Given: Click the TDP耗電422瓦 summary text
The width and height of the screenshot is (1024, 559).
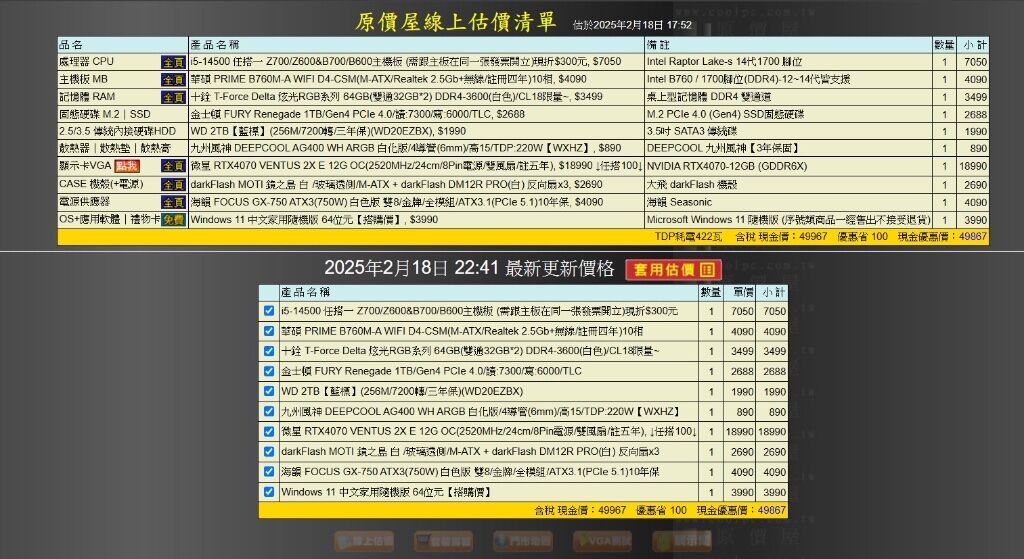Looking at the screenshot, I should click(x=688, y=236).
